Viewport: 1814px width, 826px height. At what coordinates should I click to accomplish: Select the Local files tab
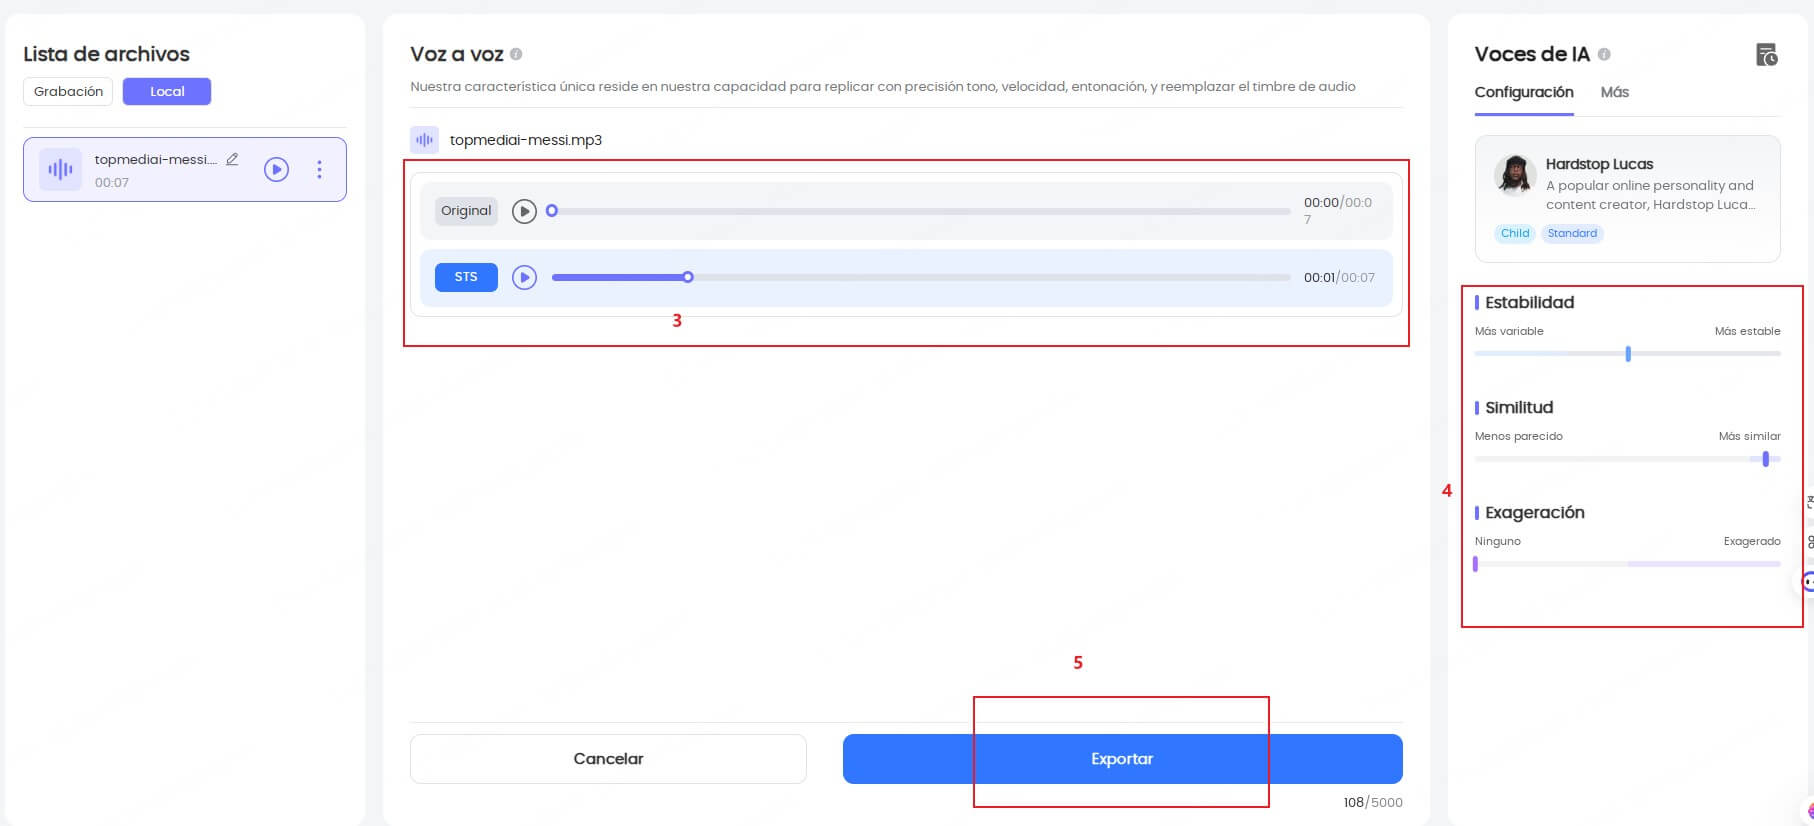[x=167, y=91]
